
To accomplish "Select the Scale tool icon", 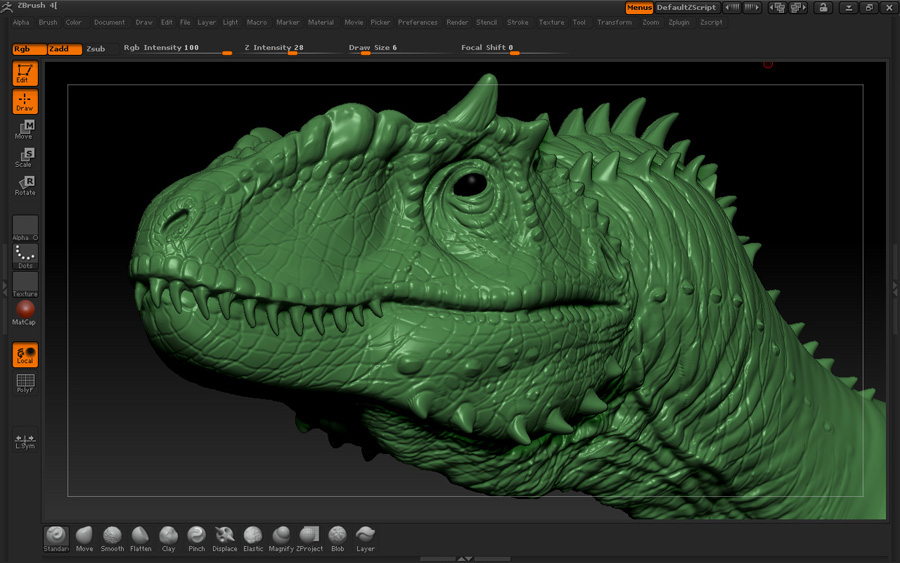I will click(25, 157).
